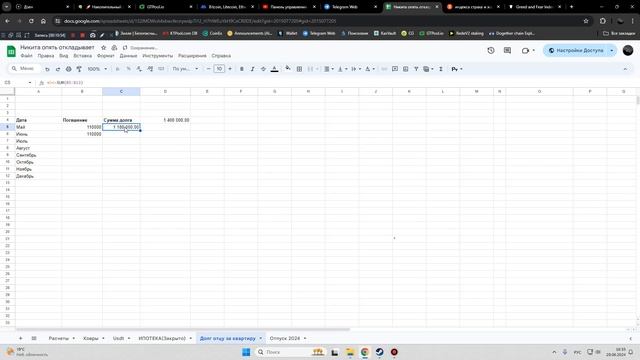Move document with folder icon

point(114,48)
